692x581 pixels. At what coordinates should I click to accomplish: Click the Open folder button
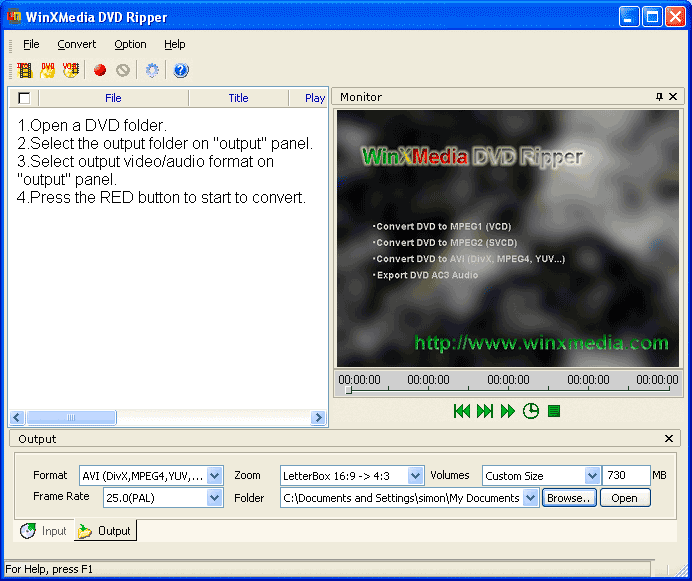[x=624, y=498]
